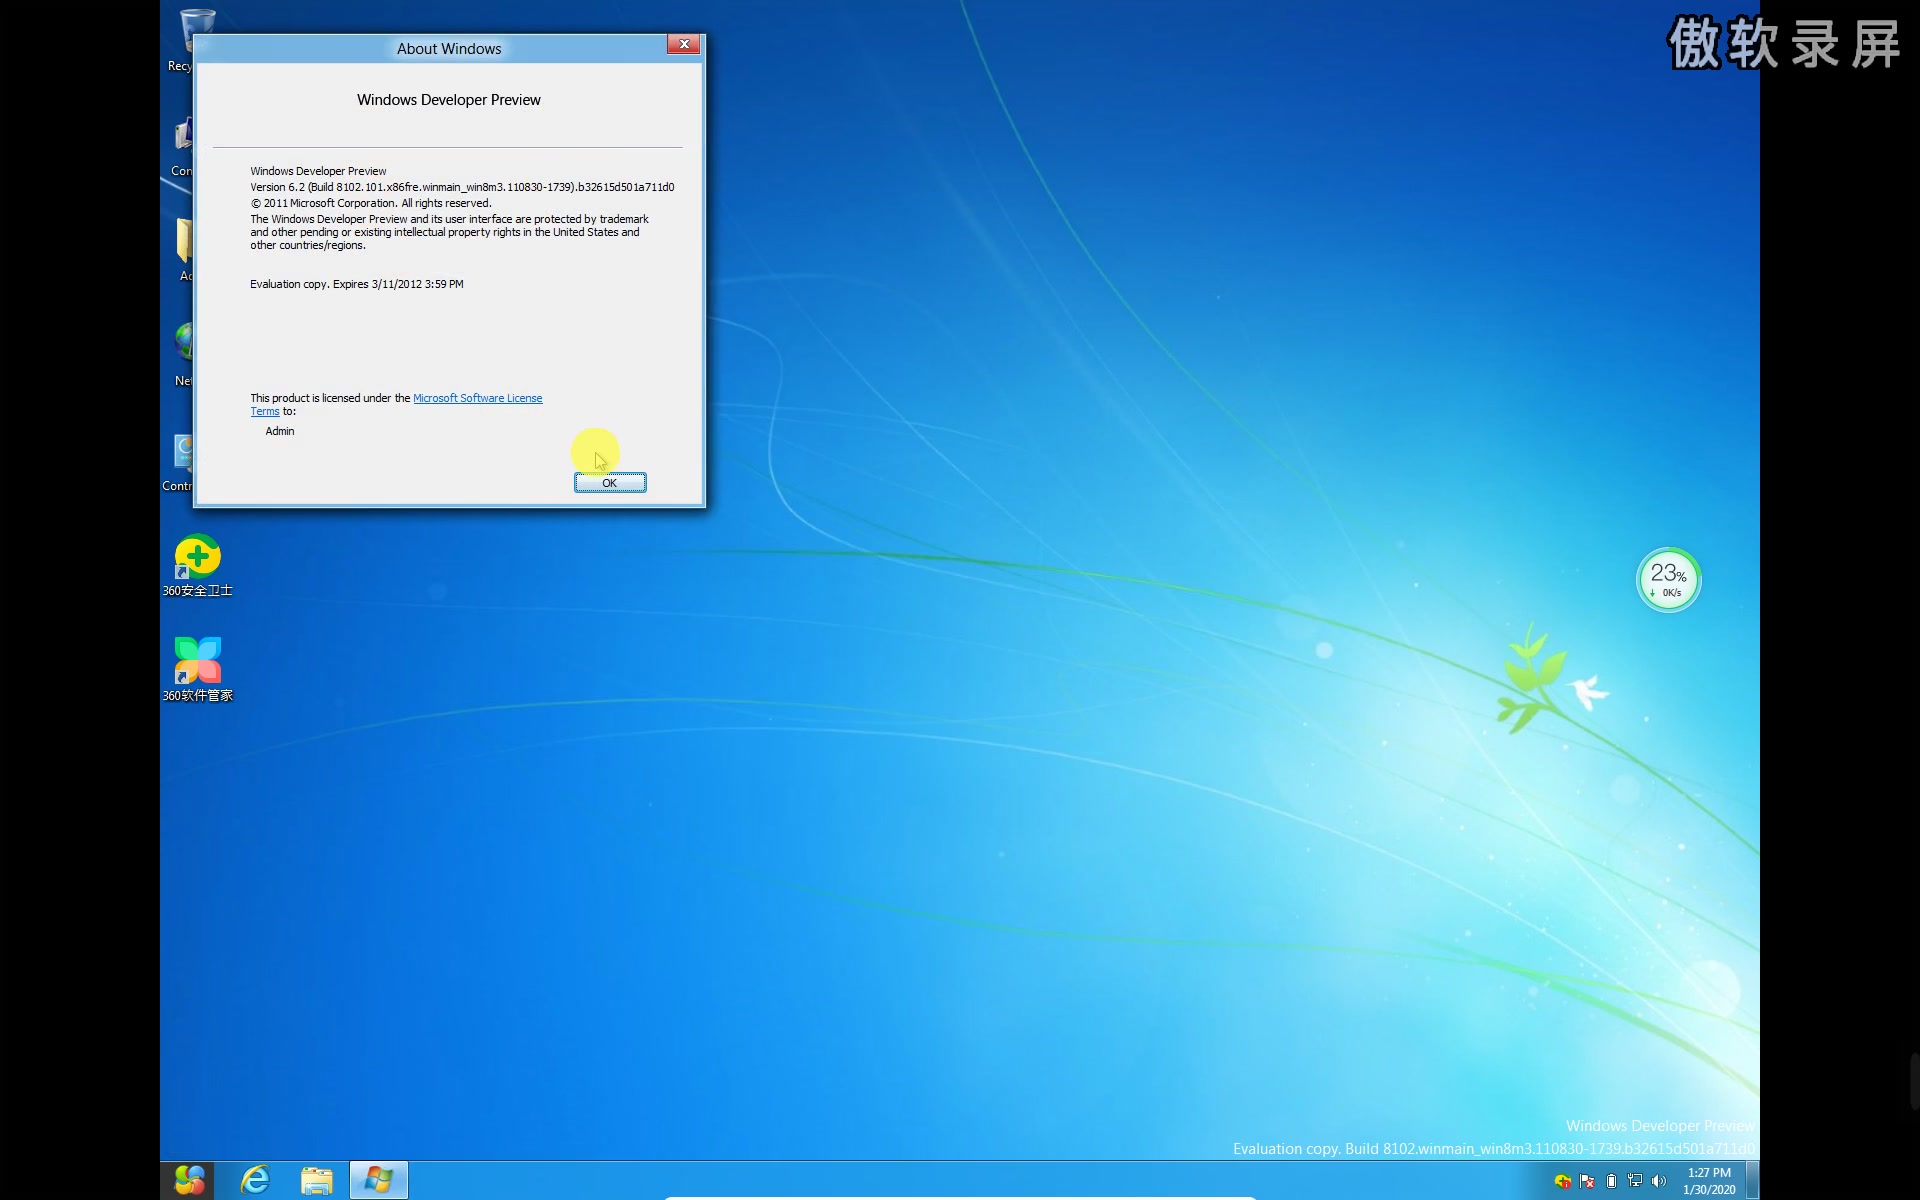Click OK in About Windows dialog
This screenshot has width=1920, height=1200.
point(610,483)
